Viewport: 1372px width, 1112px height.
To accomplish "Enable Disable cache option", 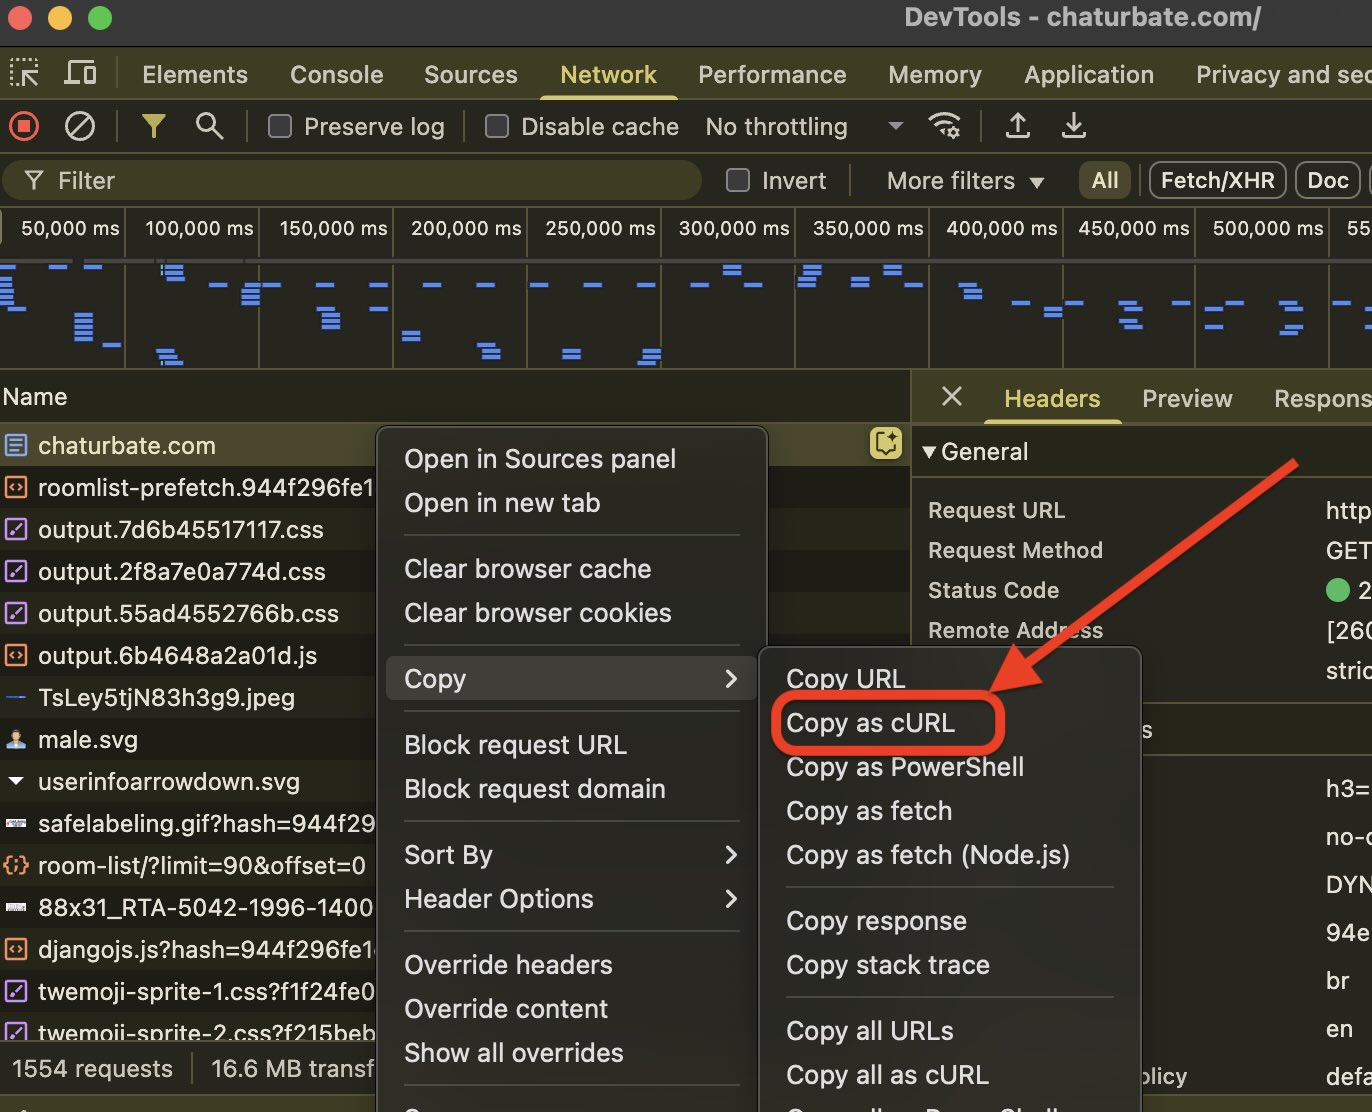I will (497, 126).
